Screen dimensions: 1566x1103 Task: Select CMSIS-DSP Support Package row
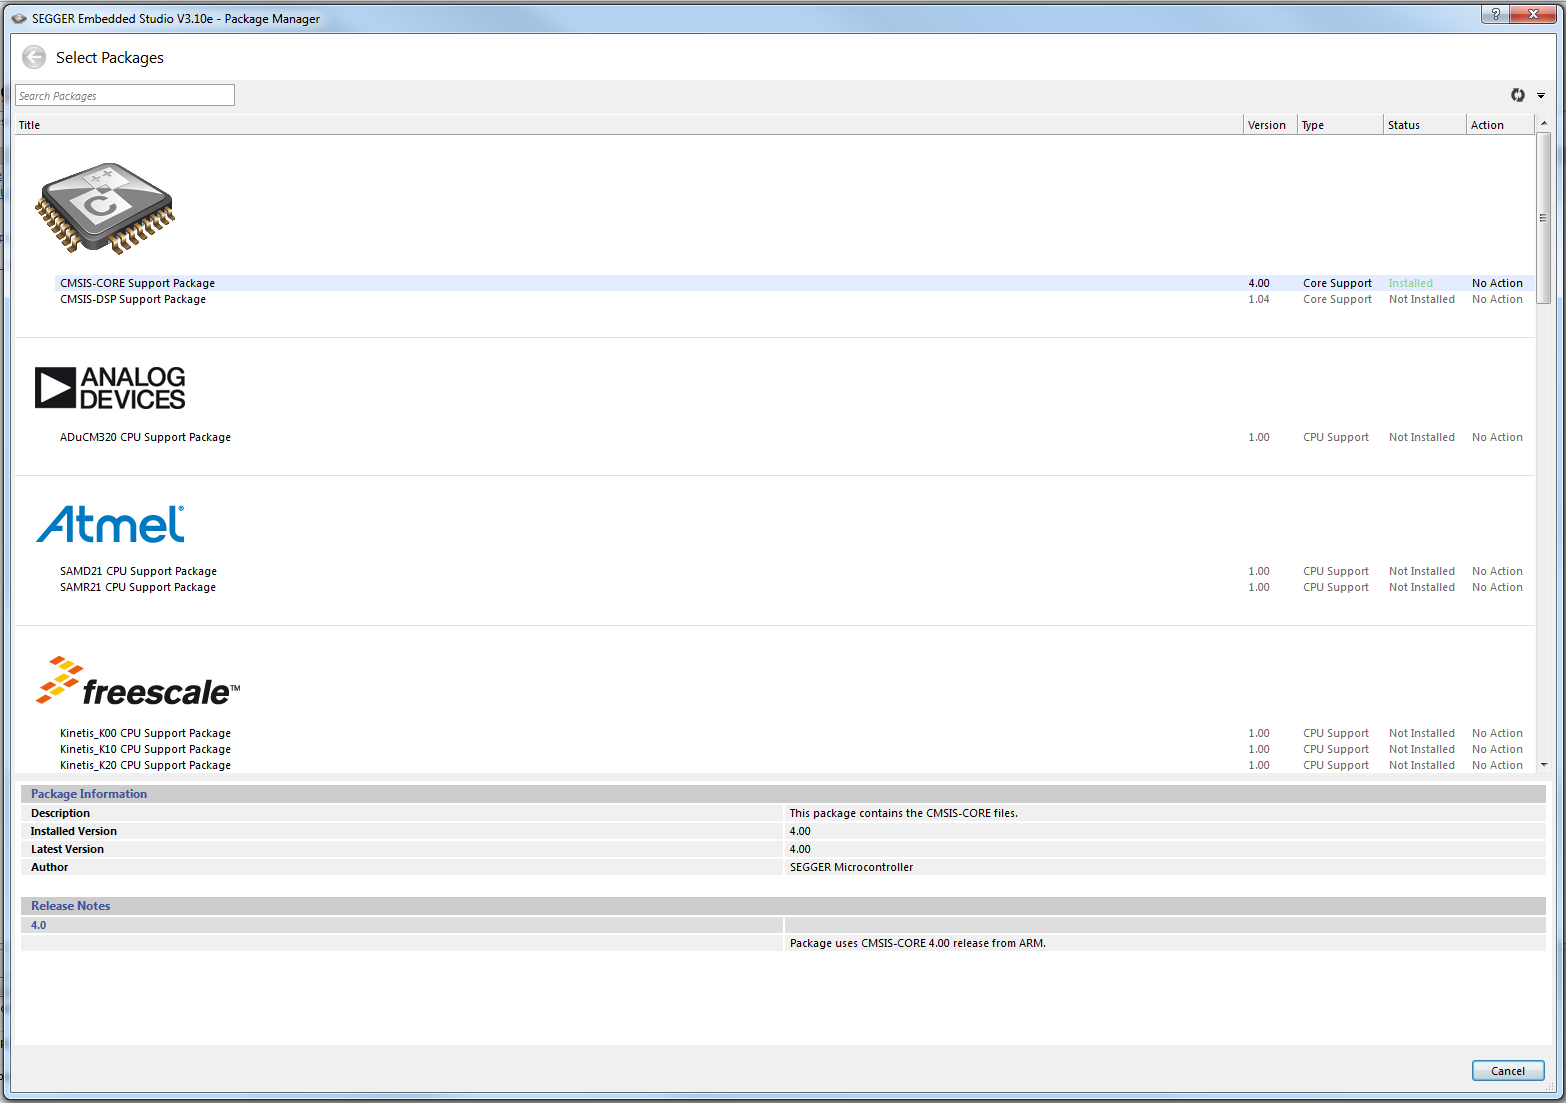tap(794, 299)
